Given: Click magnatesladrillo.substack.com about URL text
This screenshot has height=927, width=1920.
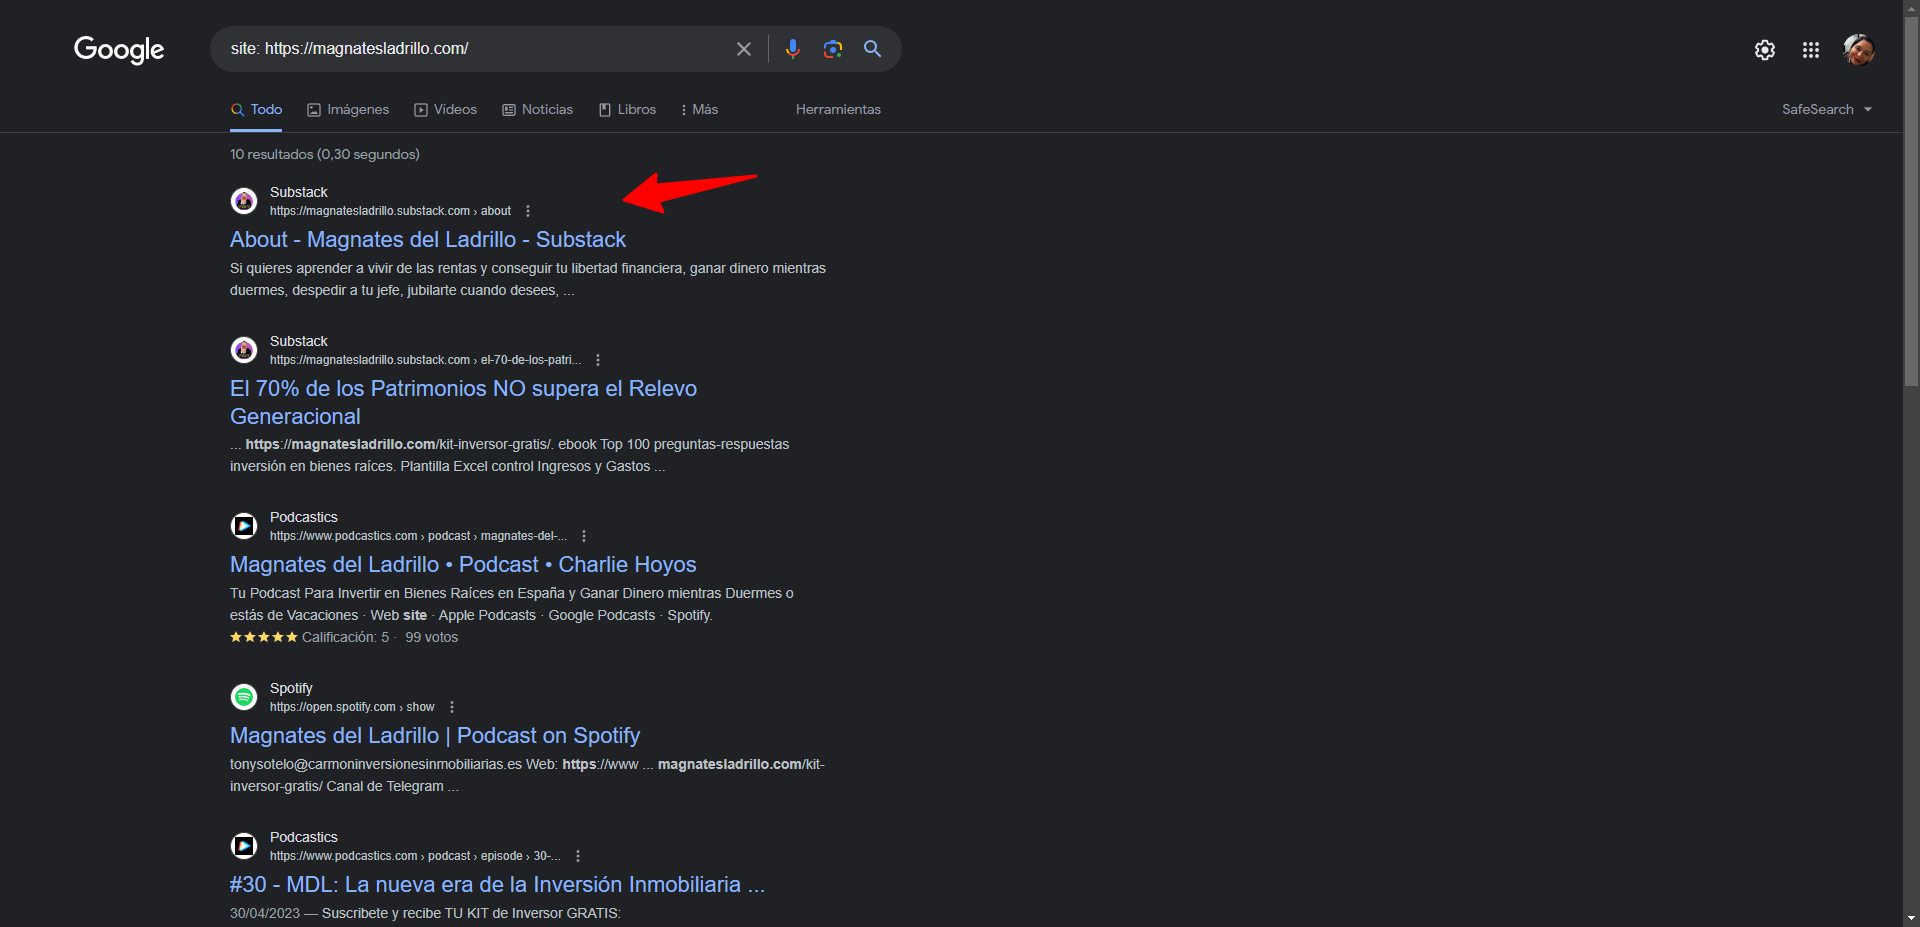Looking at the screenshot, I should [x=390, y=211].
